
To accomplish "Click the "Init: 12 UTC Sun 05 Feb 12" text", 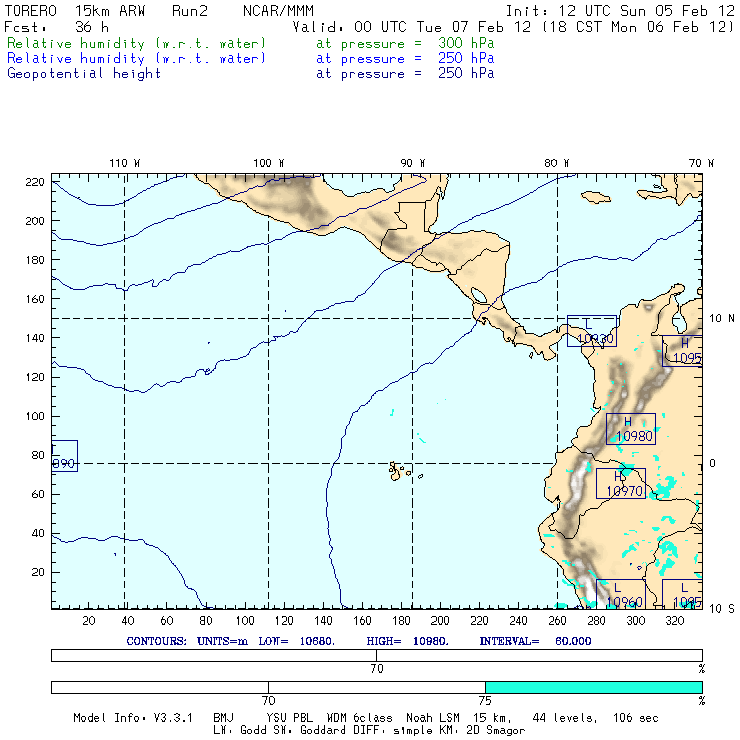I will tap(620, 11).
